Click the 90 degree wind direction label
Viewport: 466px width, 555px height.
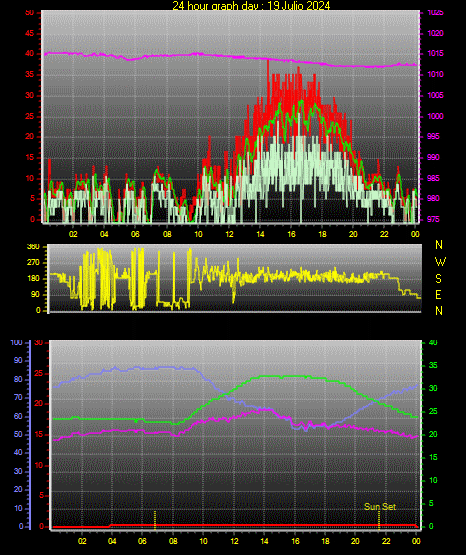point(35,294)
